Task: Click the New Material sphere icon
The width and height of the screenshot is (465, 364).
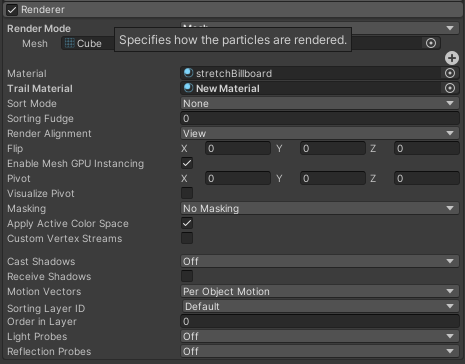Action: [188, 88]
